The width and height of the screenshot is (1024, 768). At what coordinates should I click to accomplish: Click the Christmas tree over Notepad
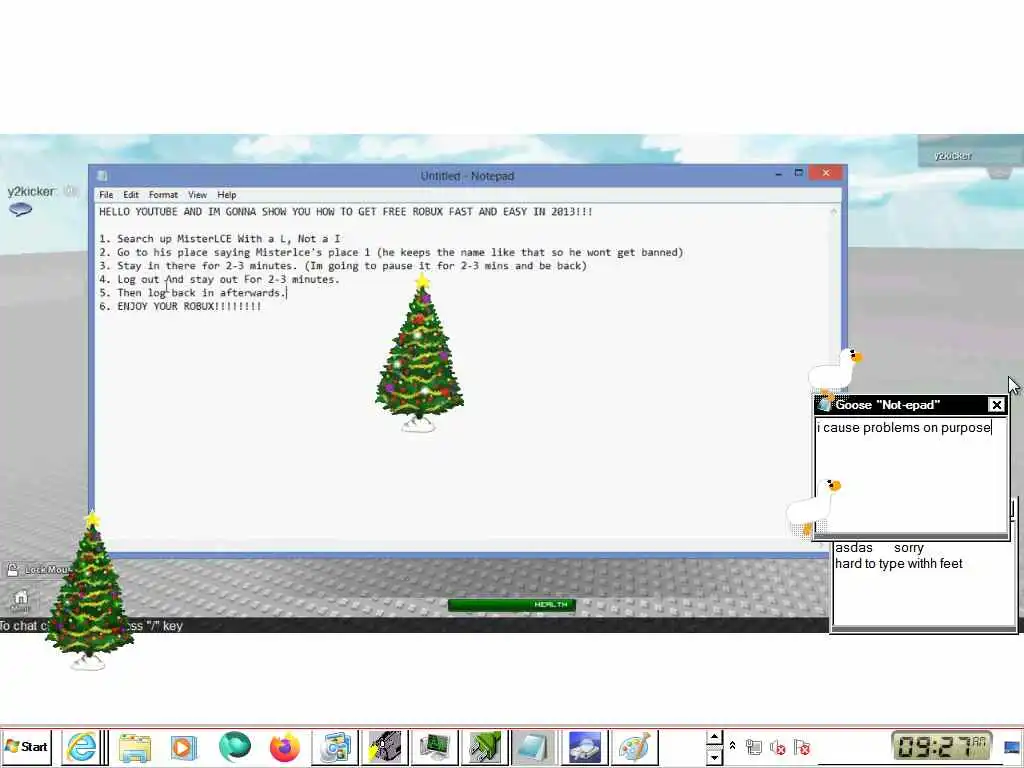(x=420, y=353)
